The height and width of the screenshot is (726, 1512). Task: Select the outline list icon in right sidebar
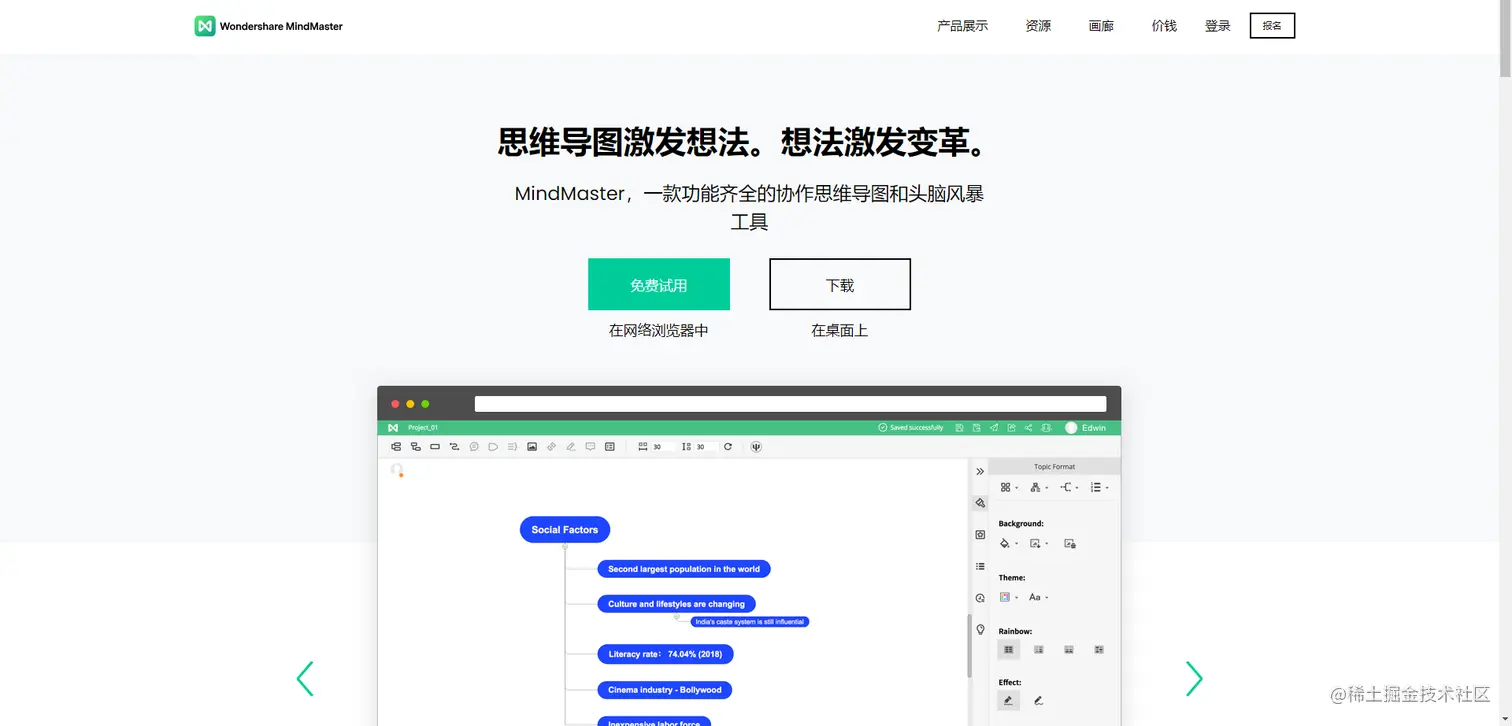tap(980, 567)
